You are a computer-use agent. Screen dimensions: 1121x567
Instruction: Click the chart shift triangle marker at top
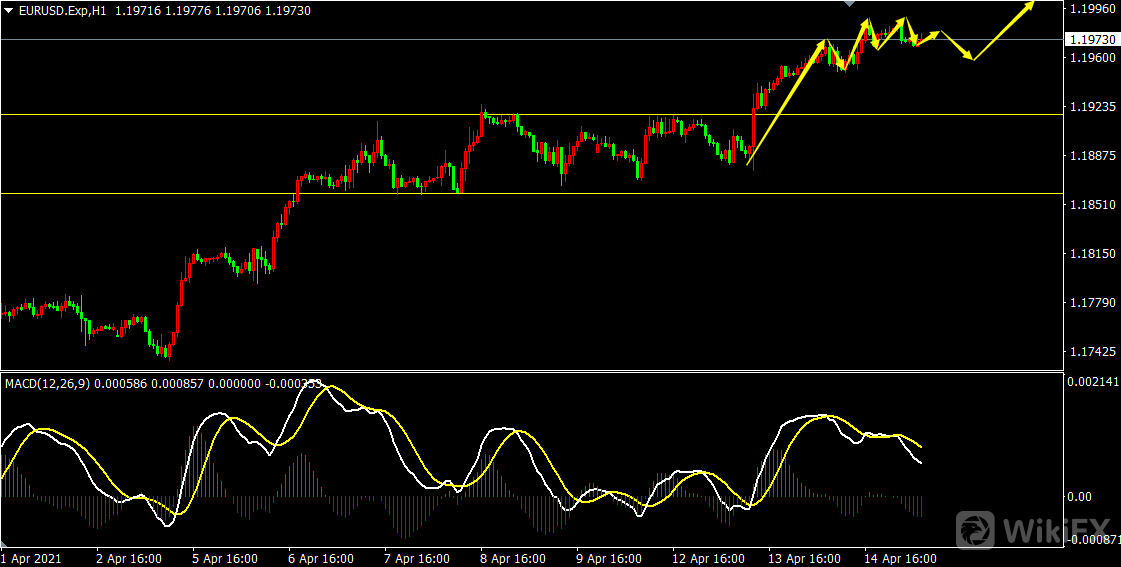click(850, 4)
